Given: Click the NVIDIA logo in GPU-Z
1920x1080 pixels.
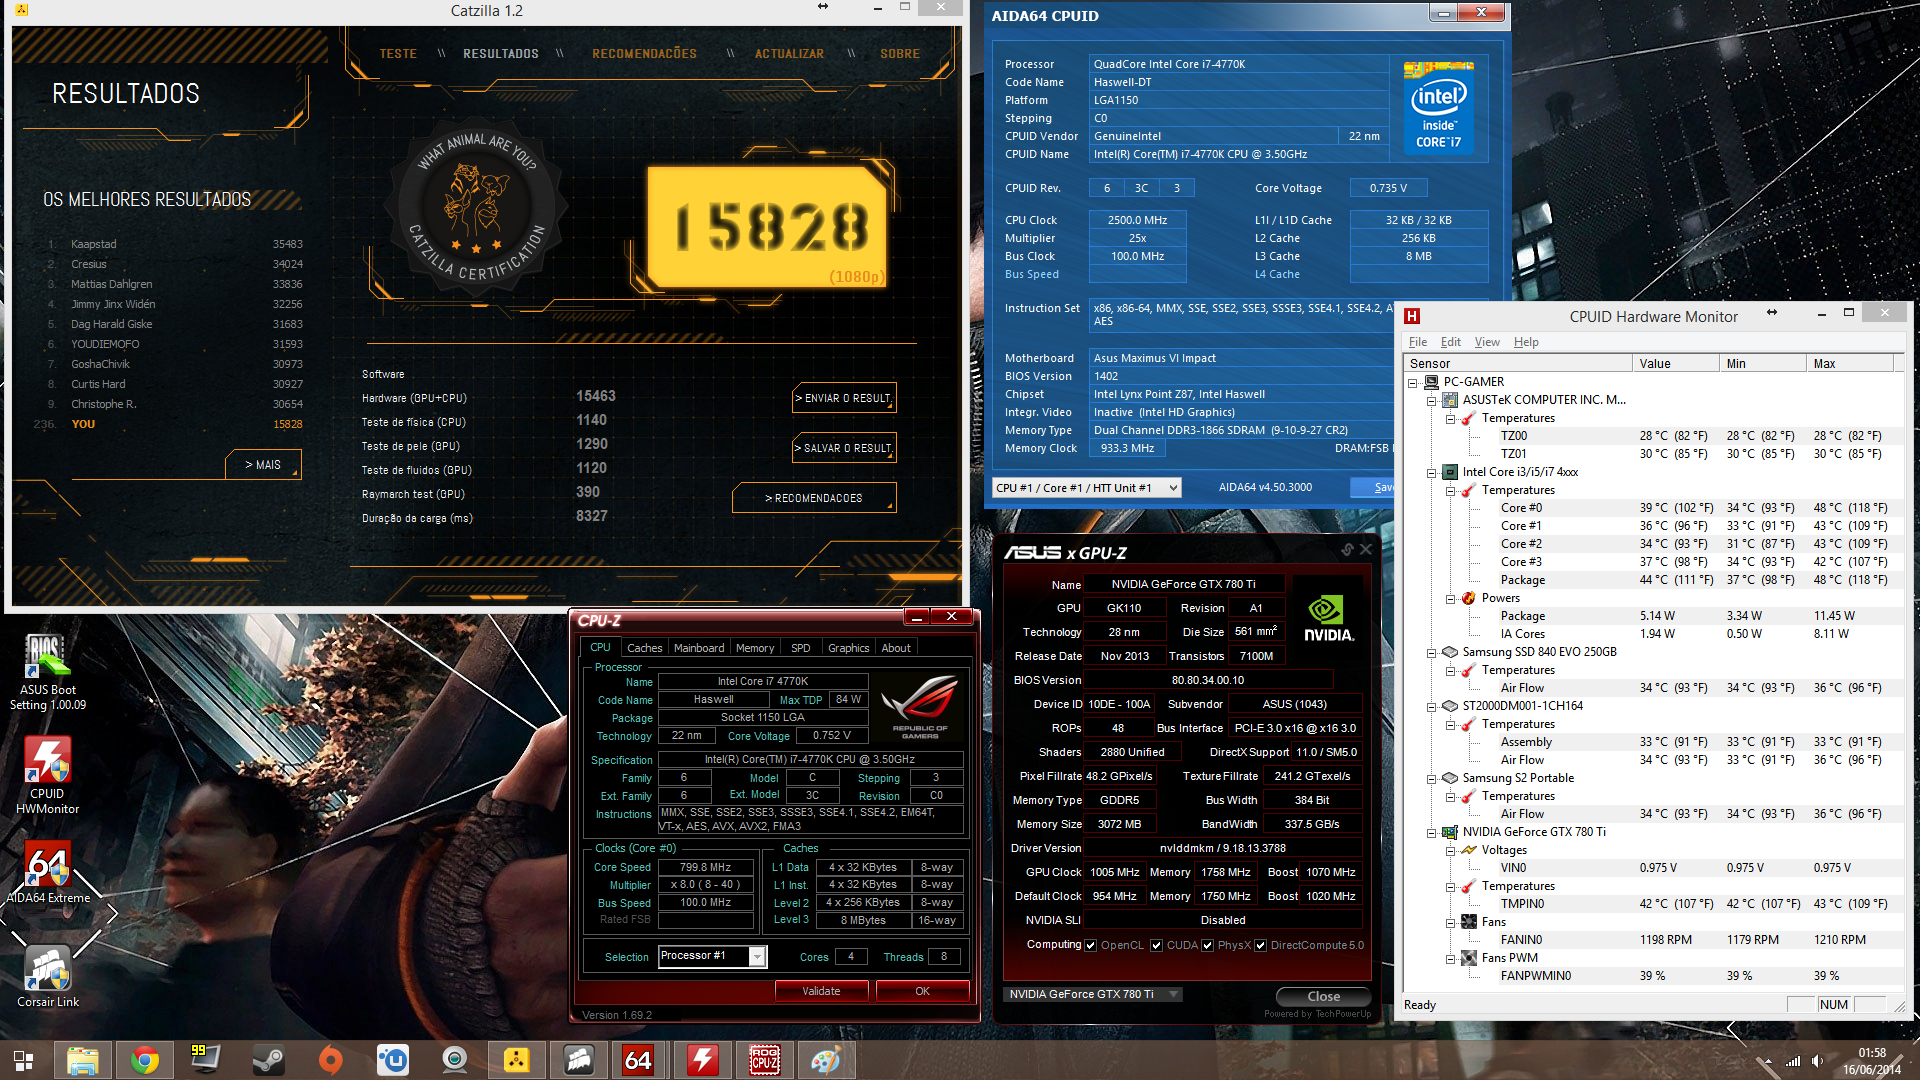Looking at the screenshot, I should [x=1328, y=618].
